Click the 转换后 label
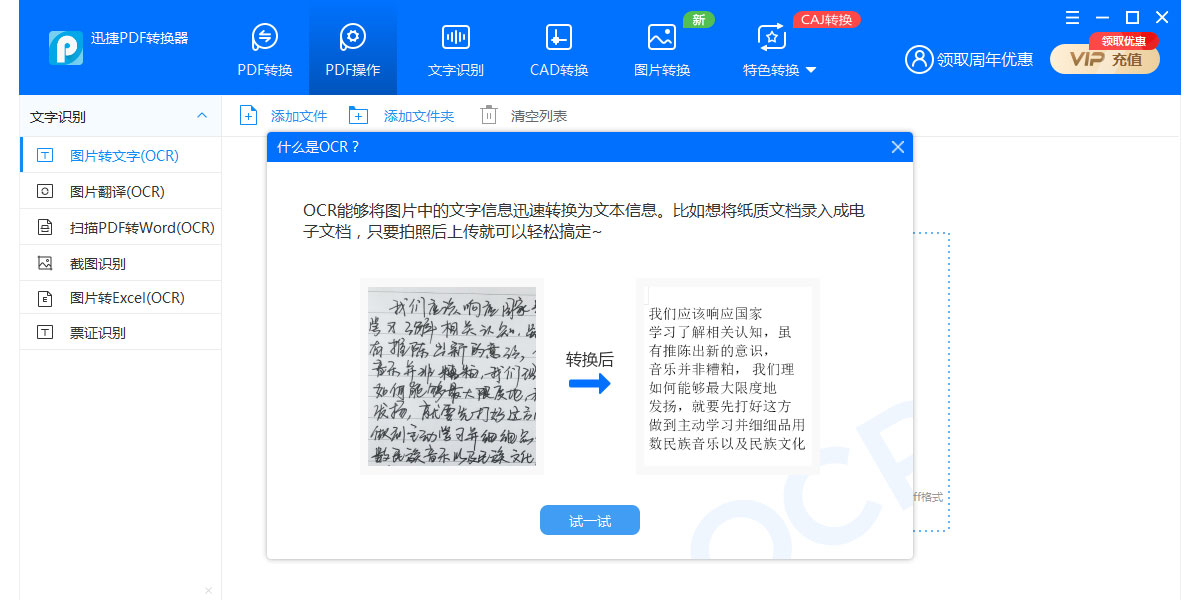Image resolution: width=1200 pixels, height=600 pixels. click(x=590, y=360)
